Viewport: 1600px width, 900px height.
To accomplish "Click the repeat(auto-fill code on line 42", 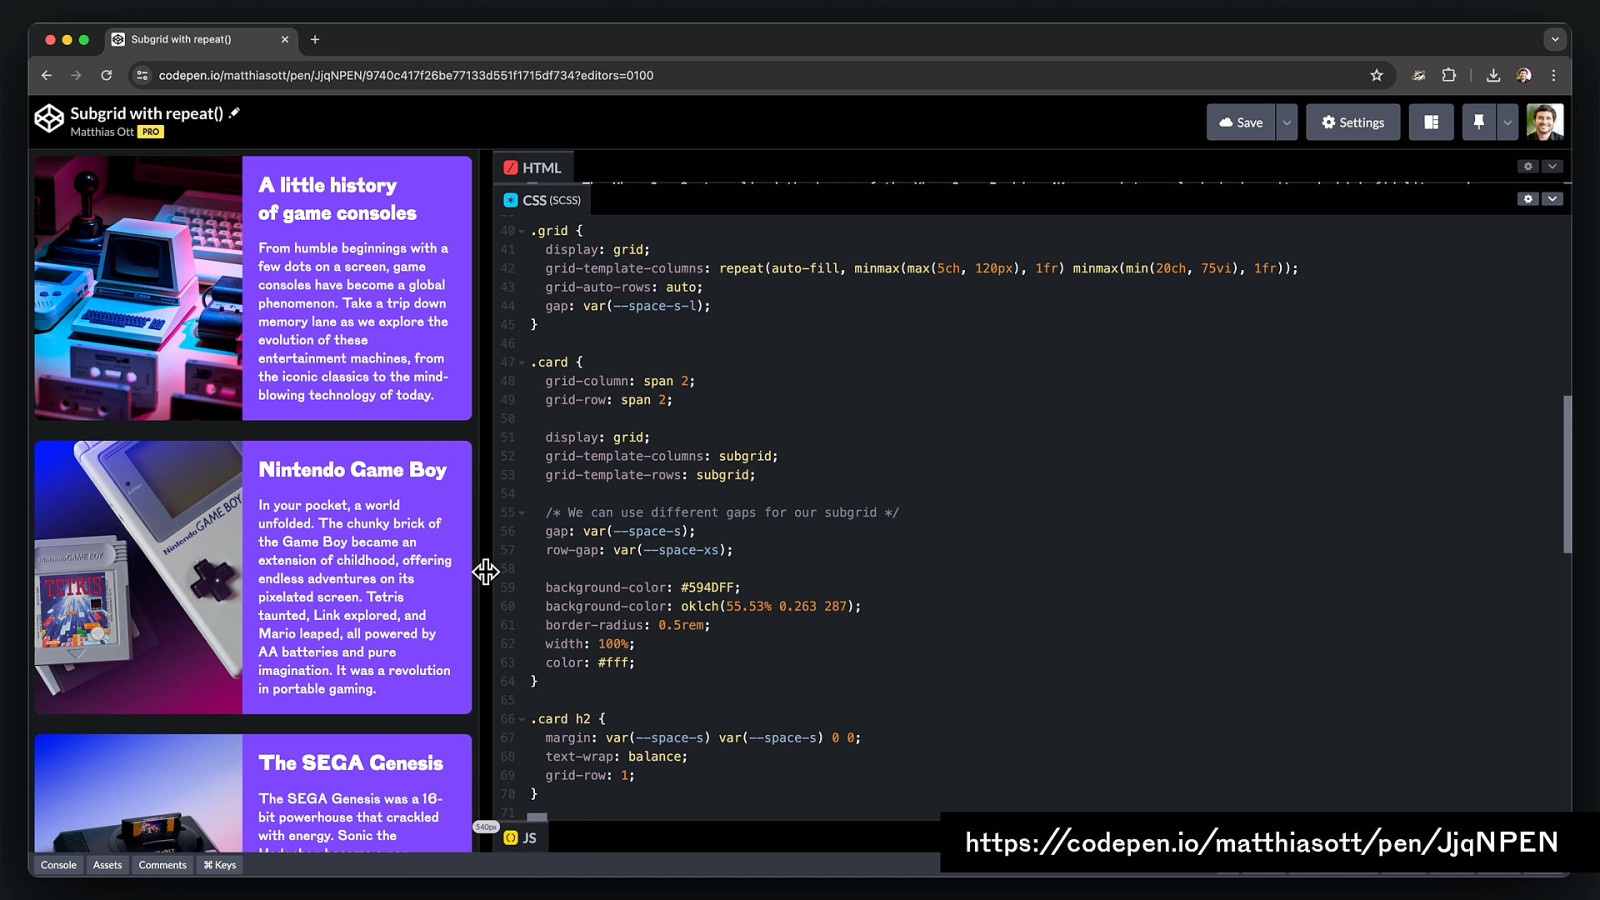I will [x=780, y=269].
